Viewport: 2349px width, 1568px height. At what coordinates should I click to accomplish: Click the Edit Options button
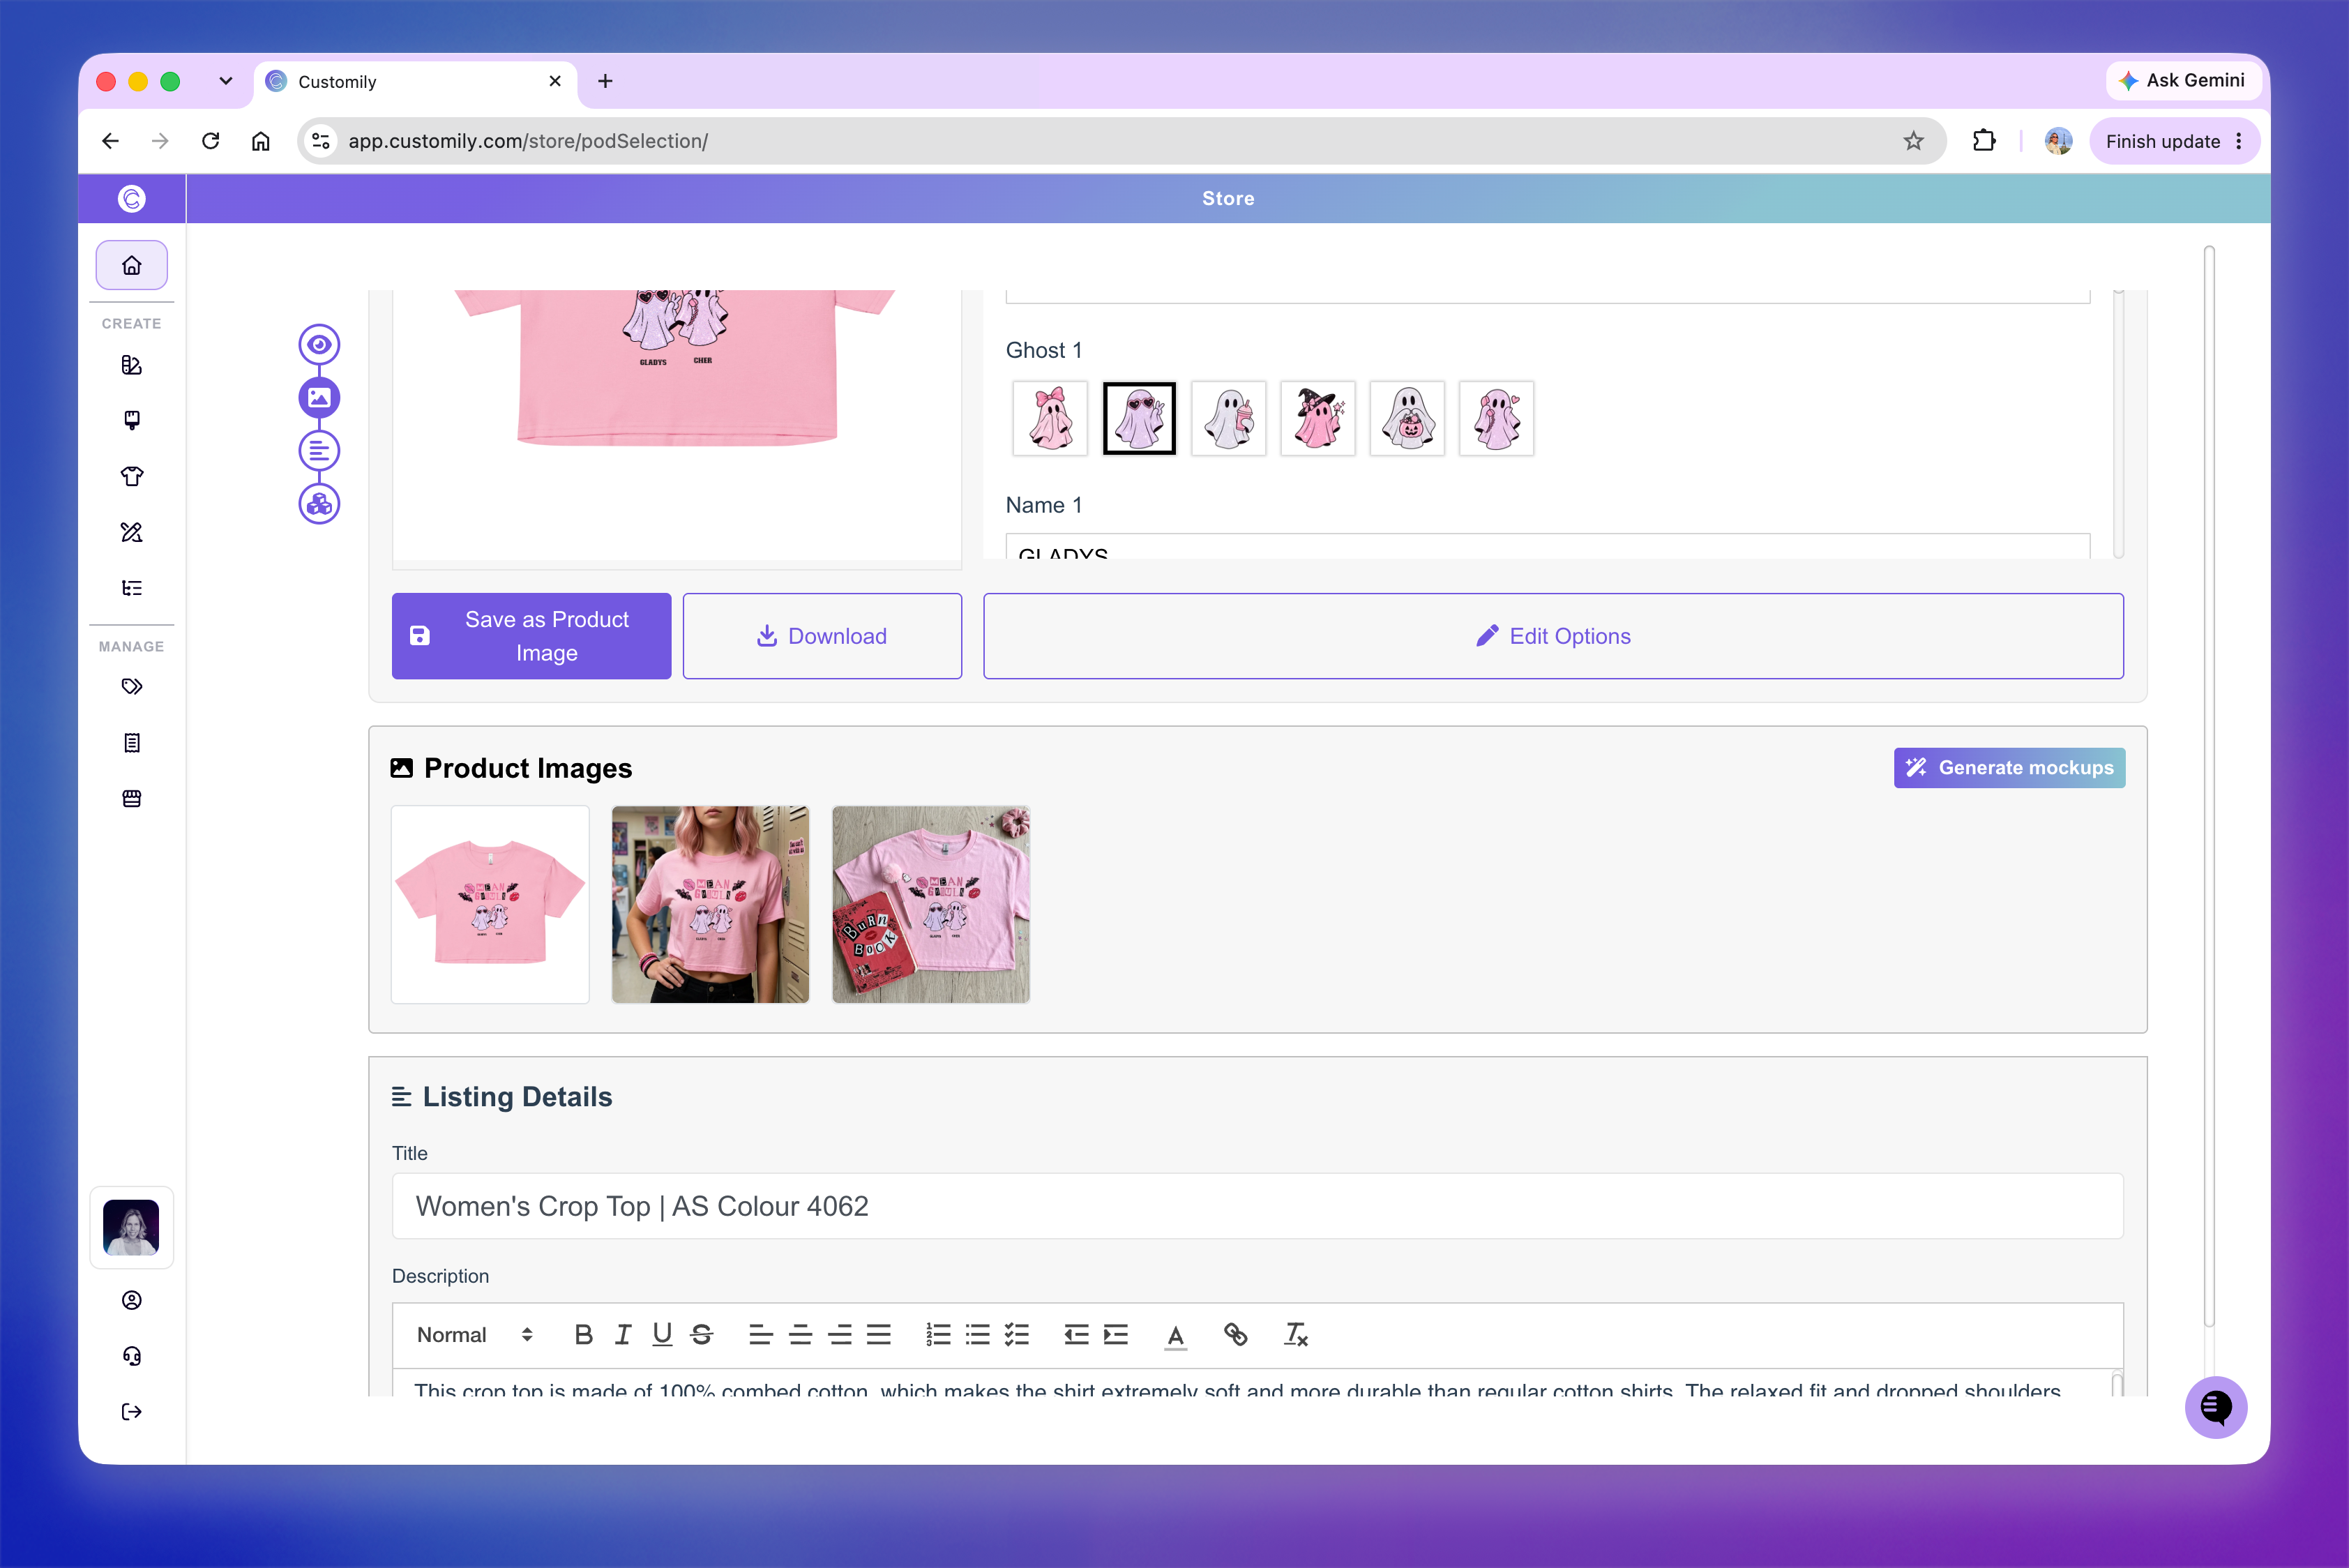click(1553, 636)
